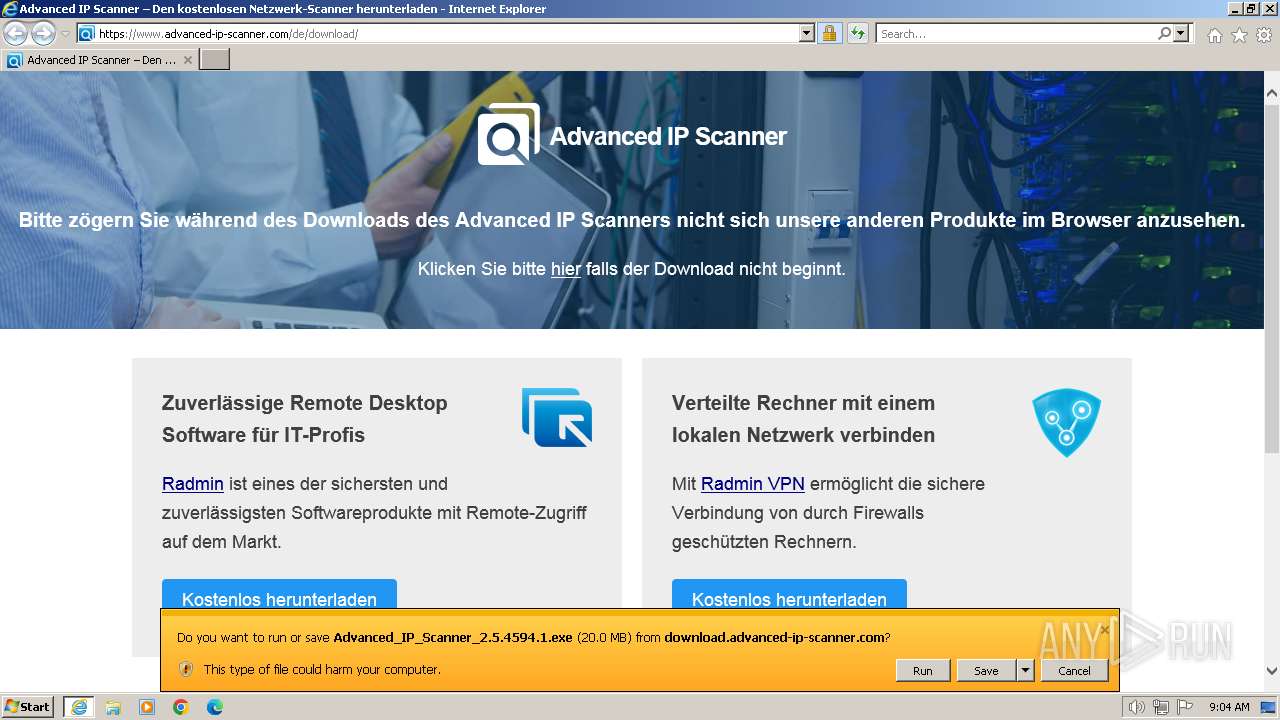The image size is (1280, 720).
Task: Launch Microsoft Edge from the taskbar
Action: [x=215, y=707]
